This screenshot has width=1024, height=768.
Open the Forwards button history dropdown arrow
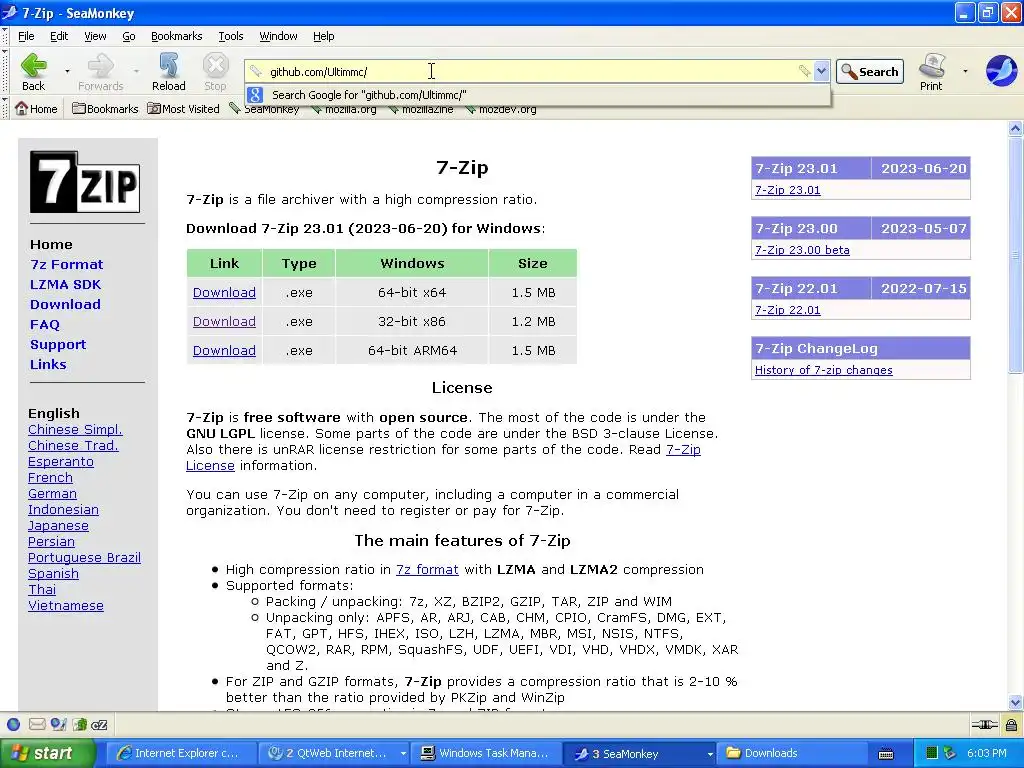click(136, 71)
